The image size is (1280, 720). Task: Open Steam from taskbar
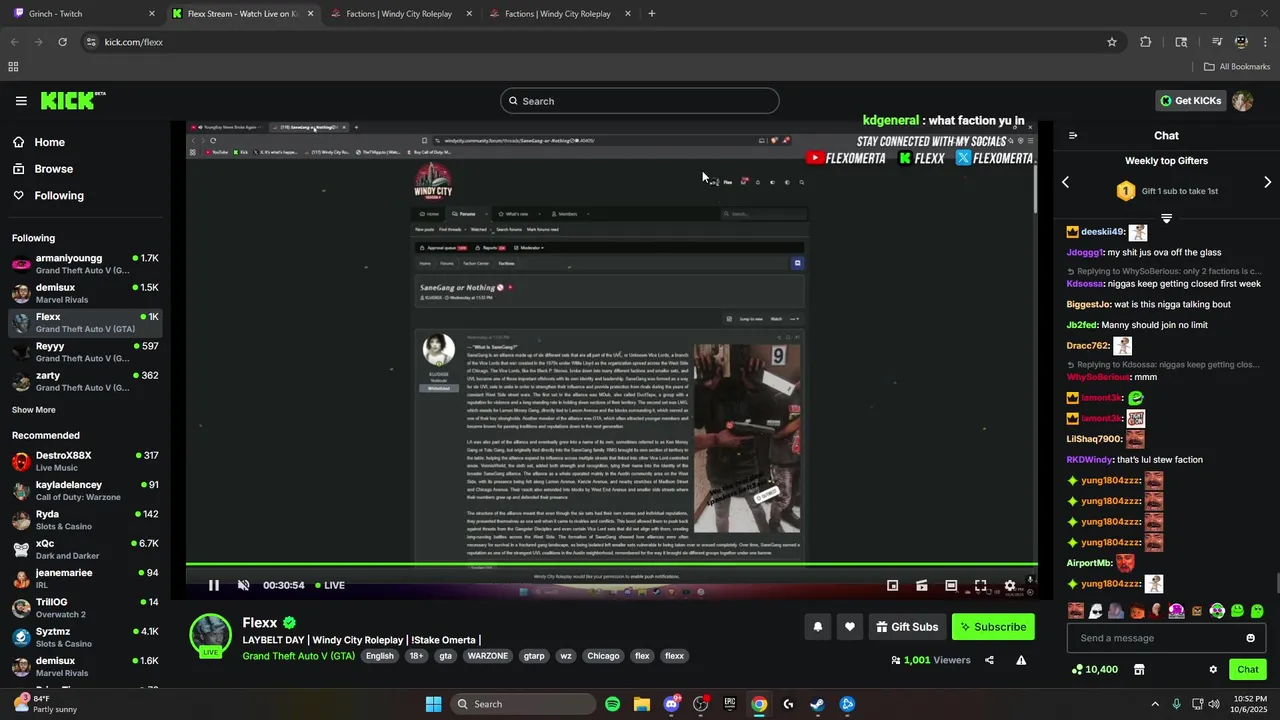tap(817, 704)
